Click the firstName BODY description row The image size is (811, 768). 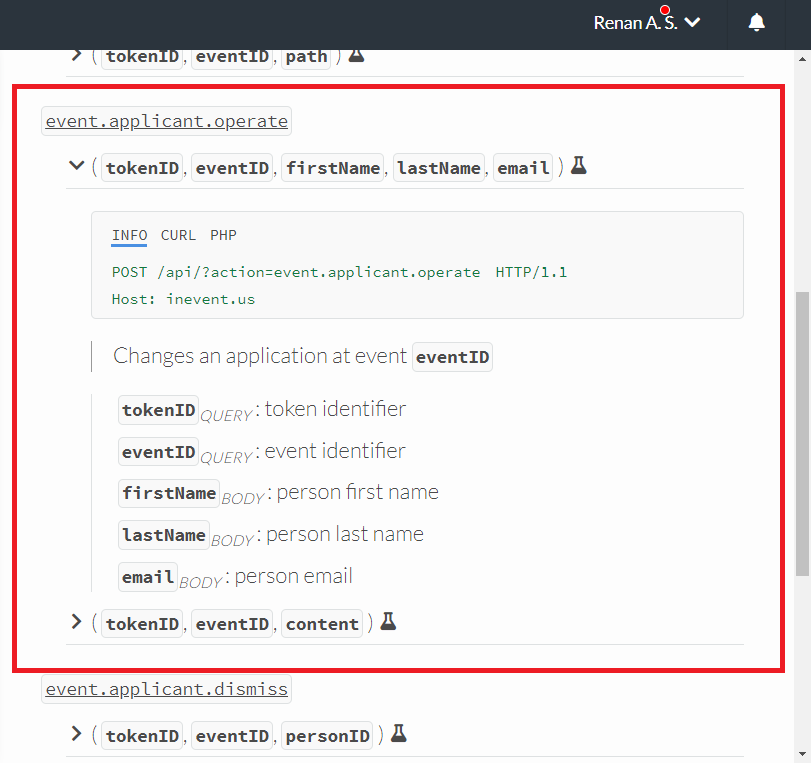279,493
